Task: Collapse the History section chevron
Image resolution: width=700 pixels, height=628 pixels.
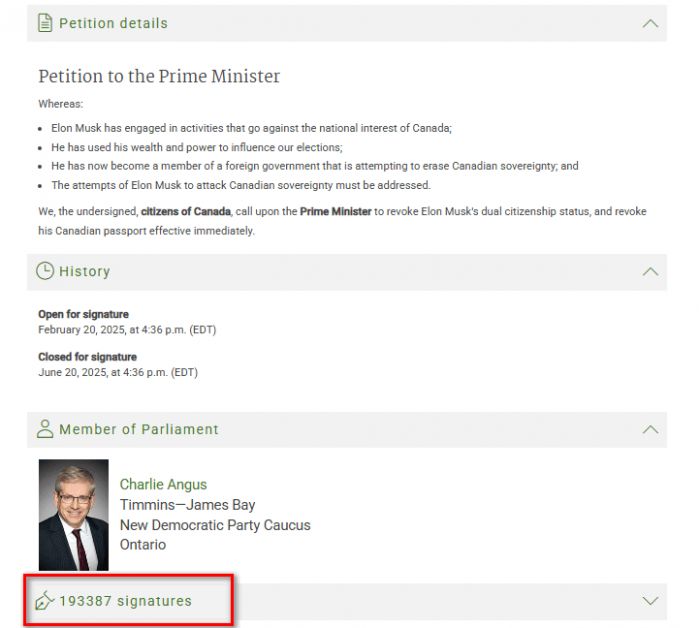Action: pos(650,271)
